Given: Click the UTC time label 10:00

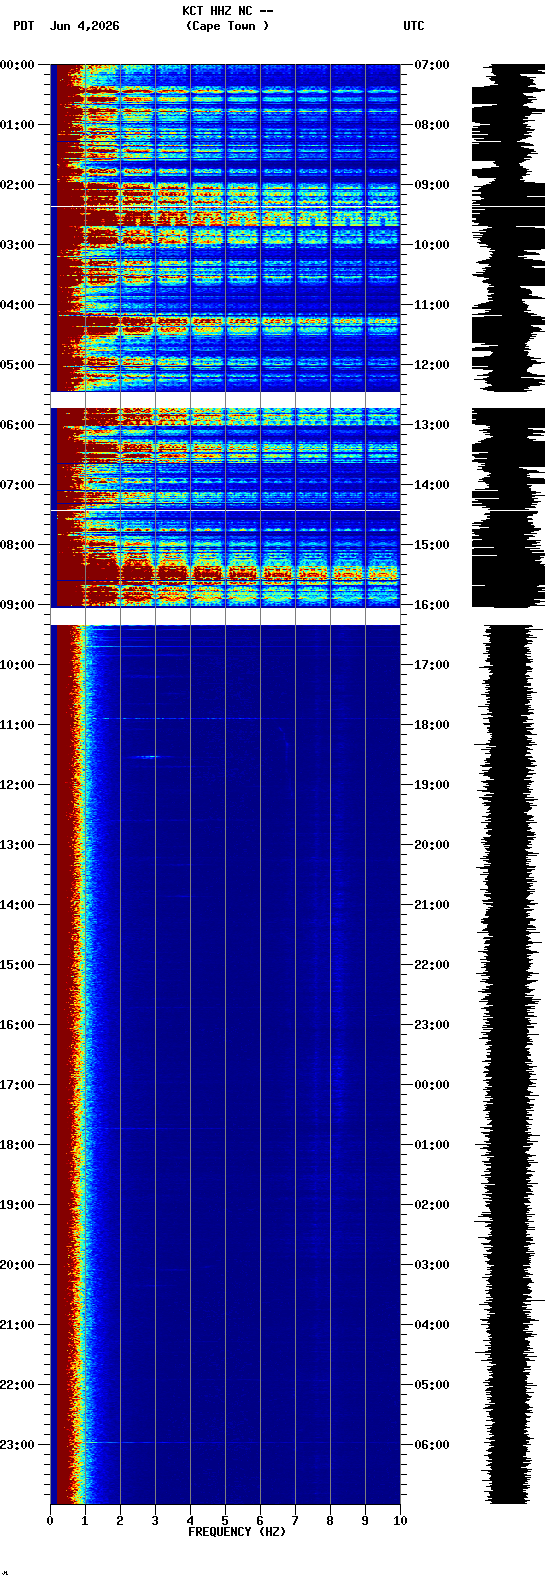Looking at the screenshot, I should click(432, 245).
